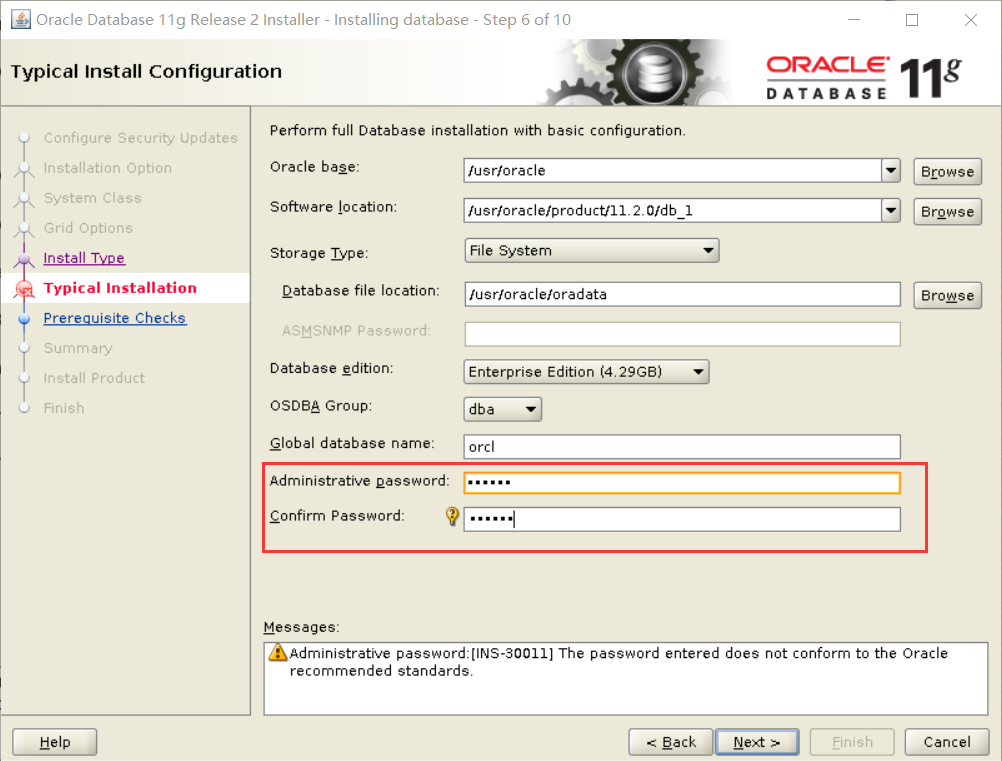This screenshot has height=761, width=1002.
Task: Click the Java installer title bar icon
Action: (20, 19)
